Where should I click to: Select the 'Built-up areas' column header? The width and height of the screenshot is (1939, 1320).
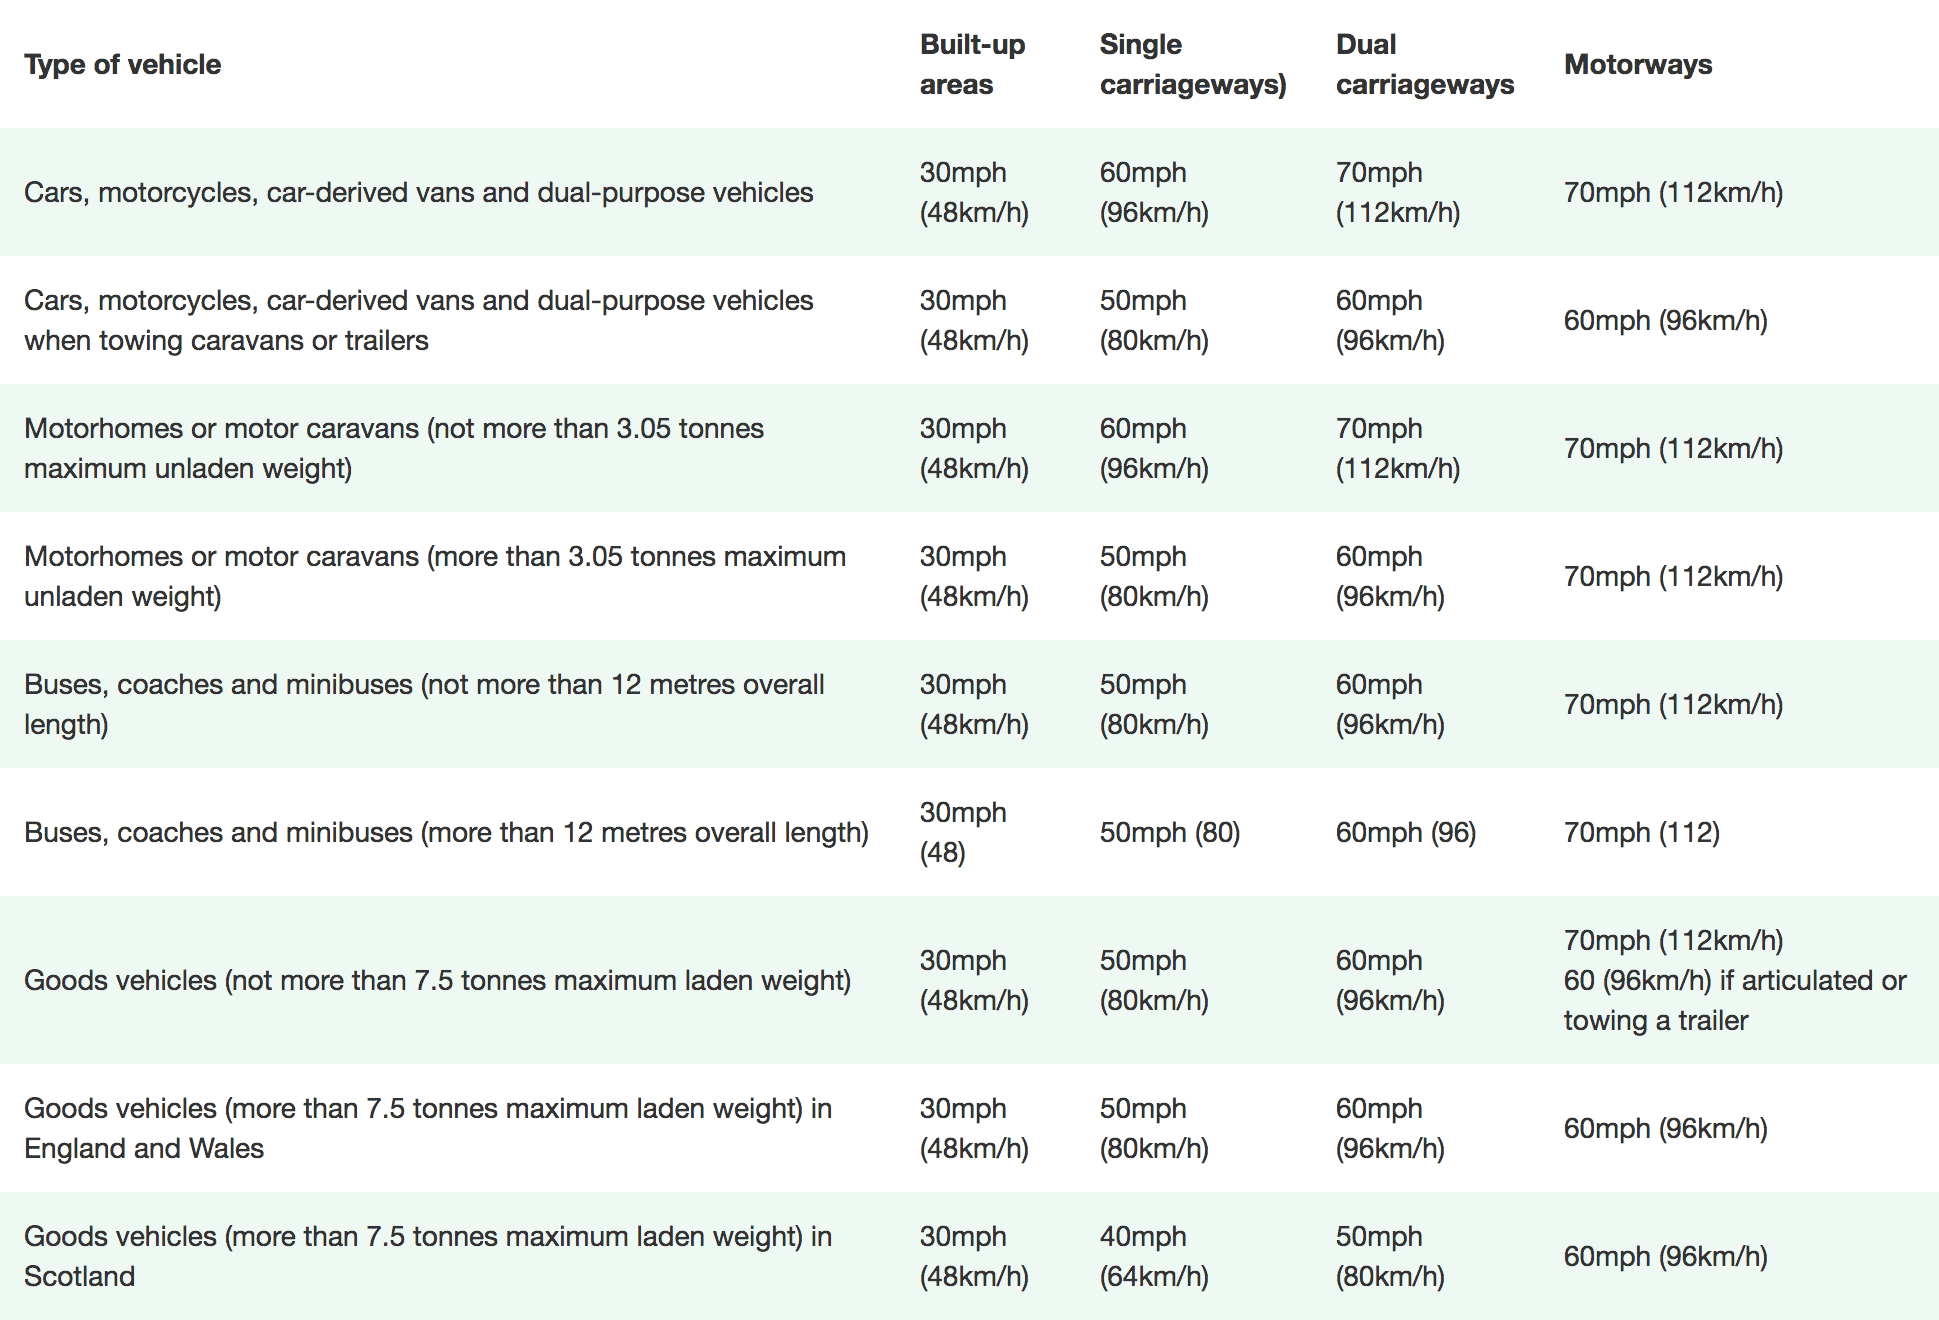(x=972, y=64)
